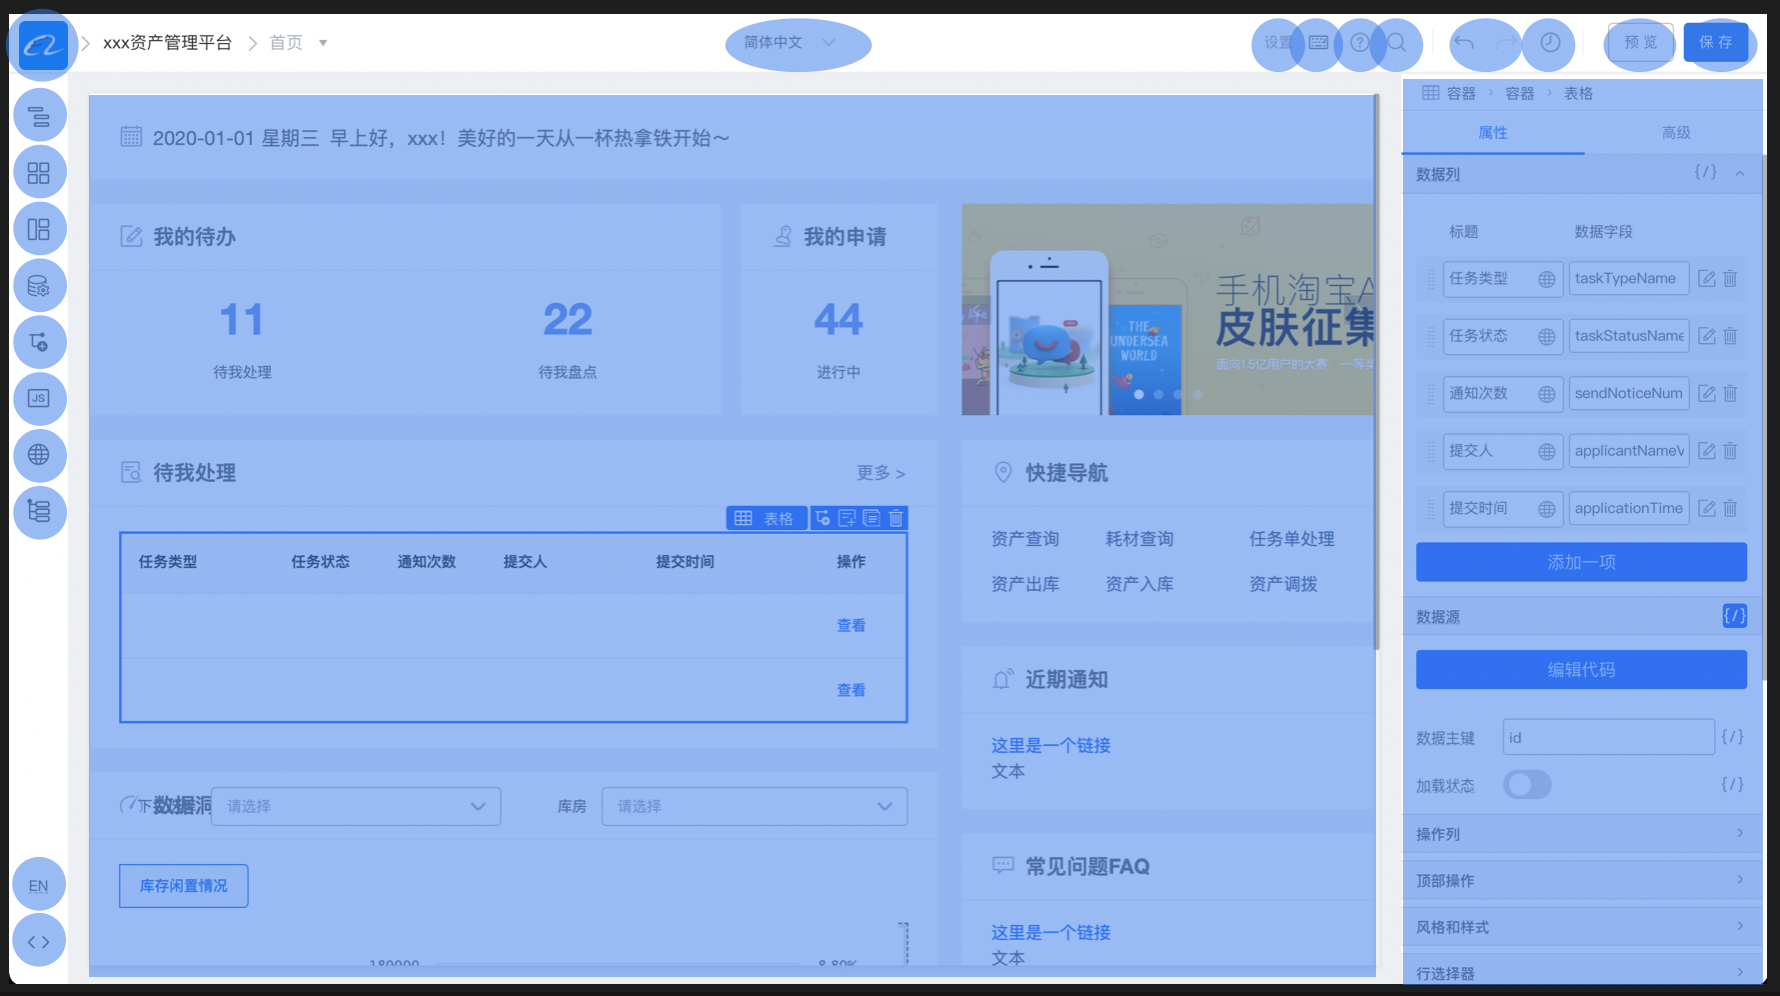This screenshot has width=1780, height=996.
Task: Open the keyboard shortcuts icon
Action: pyautogui.click(x=1318, y=43)
